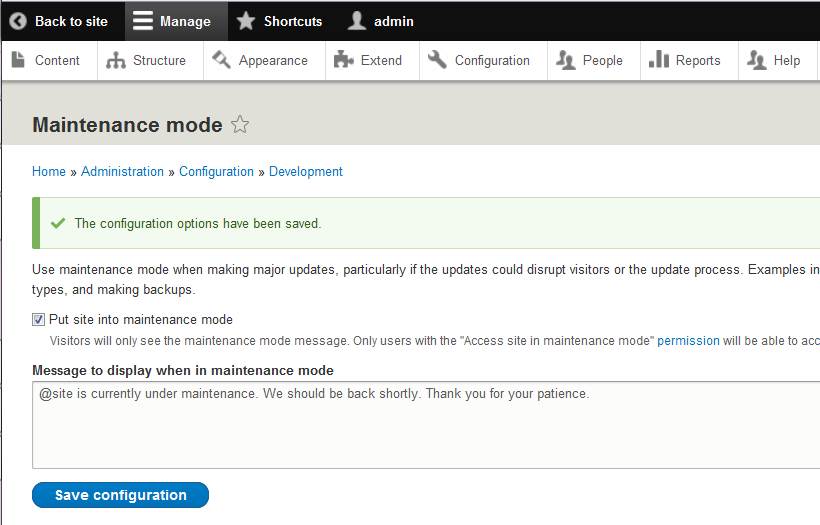Follow the Home breadcrumb link
The height and width of the screenshot is (525, 820).
(49, 172)
